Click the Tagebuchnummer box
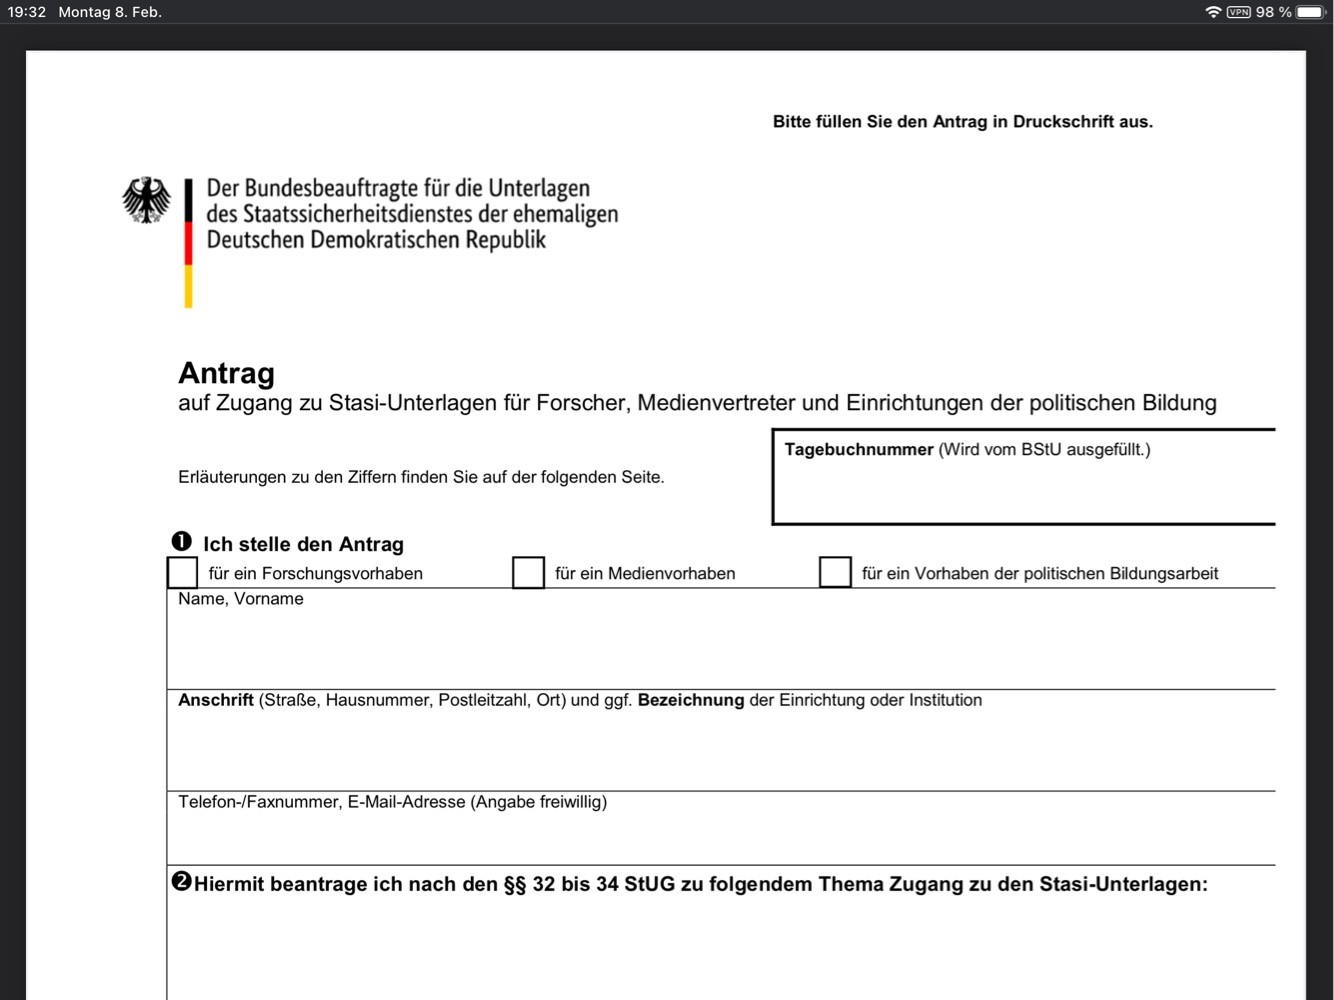The image size is (1334, 1000). (x=1024, y=477)
